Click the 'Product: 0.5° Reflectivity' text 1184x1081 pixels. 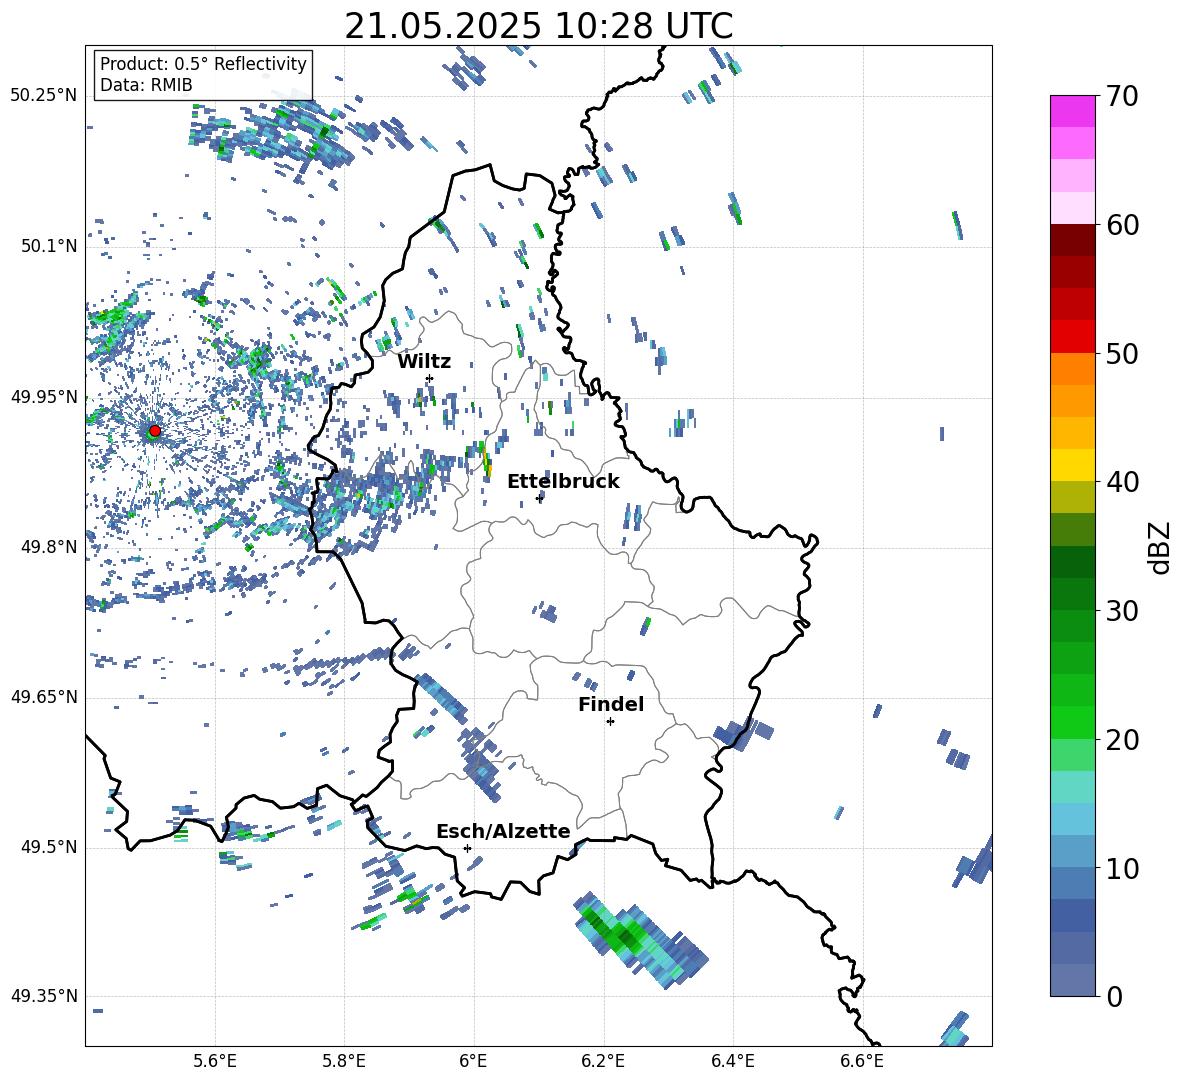pos(203,63)
